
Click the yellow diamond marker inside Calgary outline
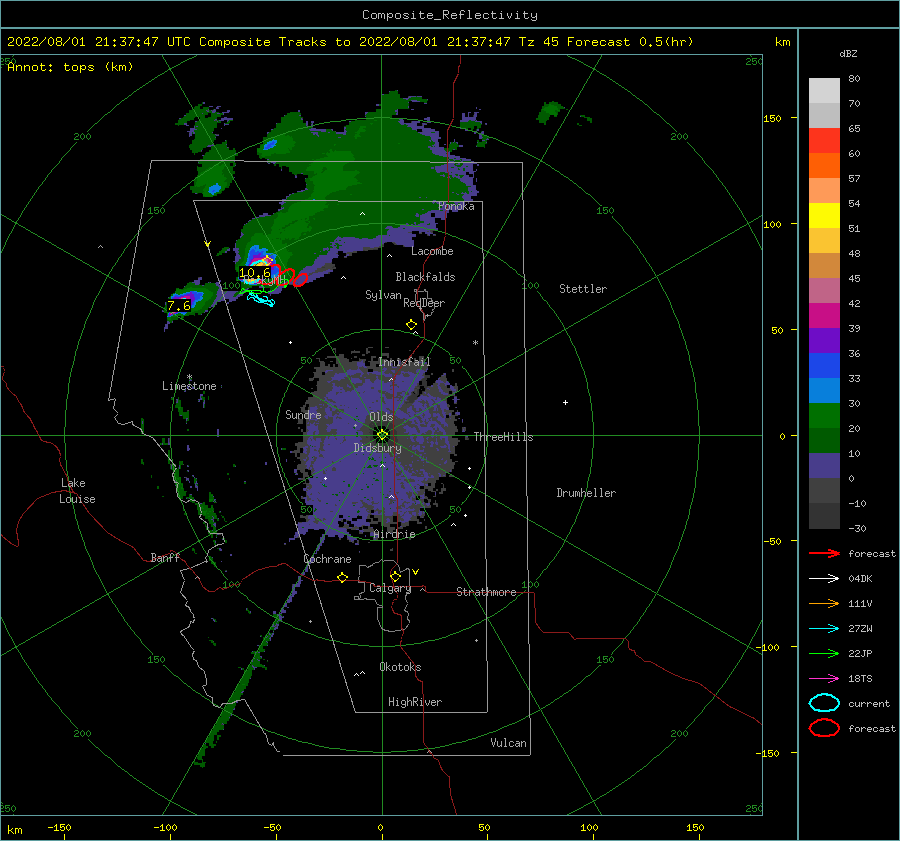click(x=395, y=576)
